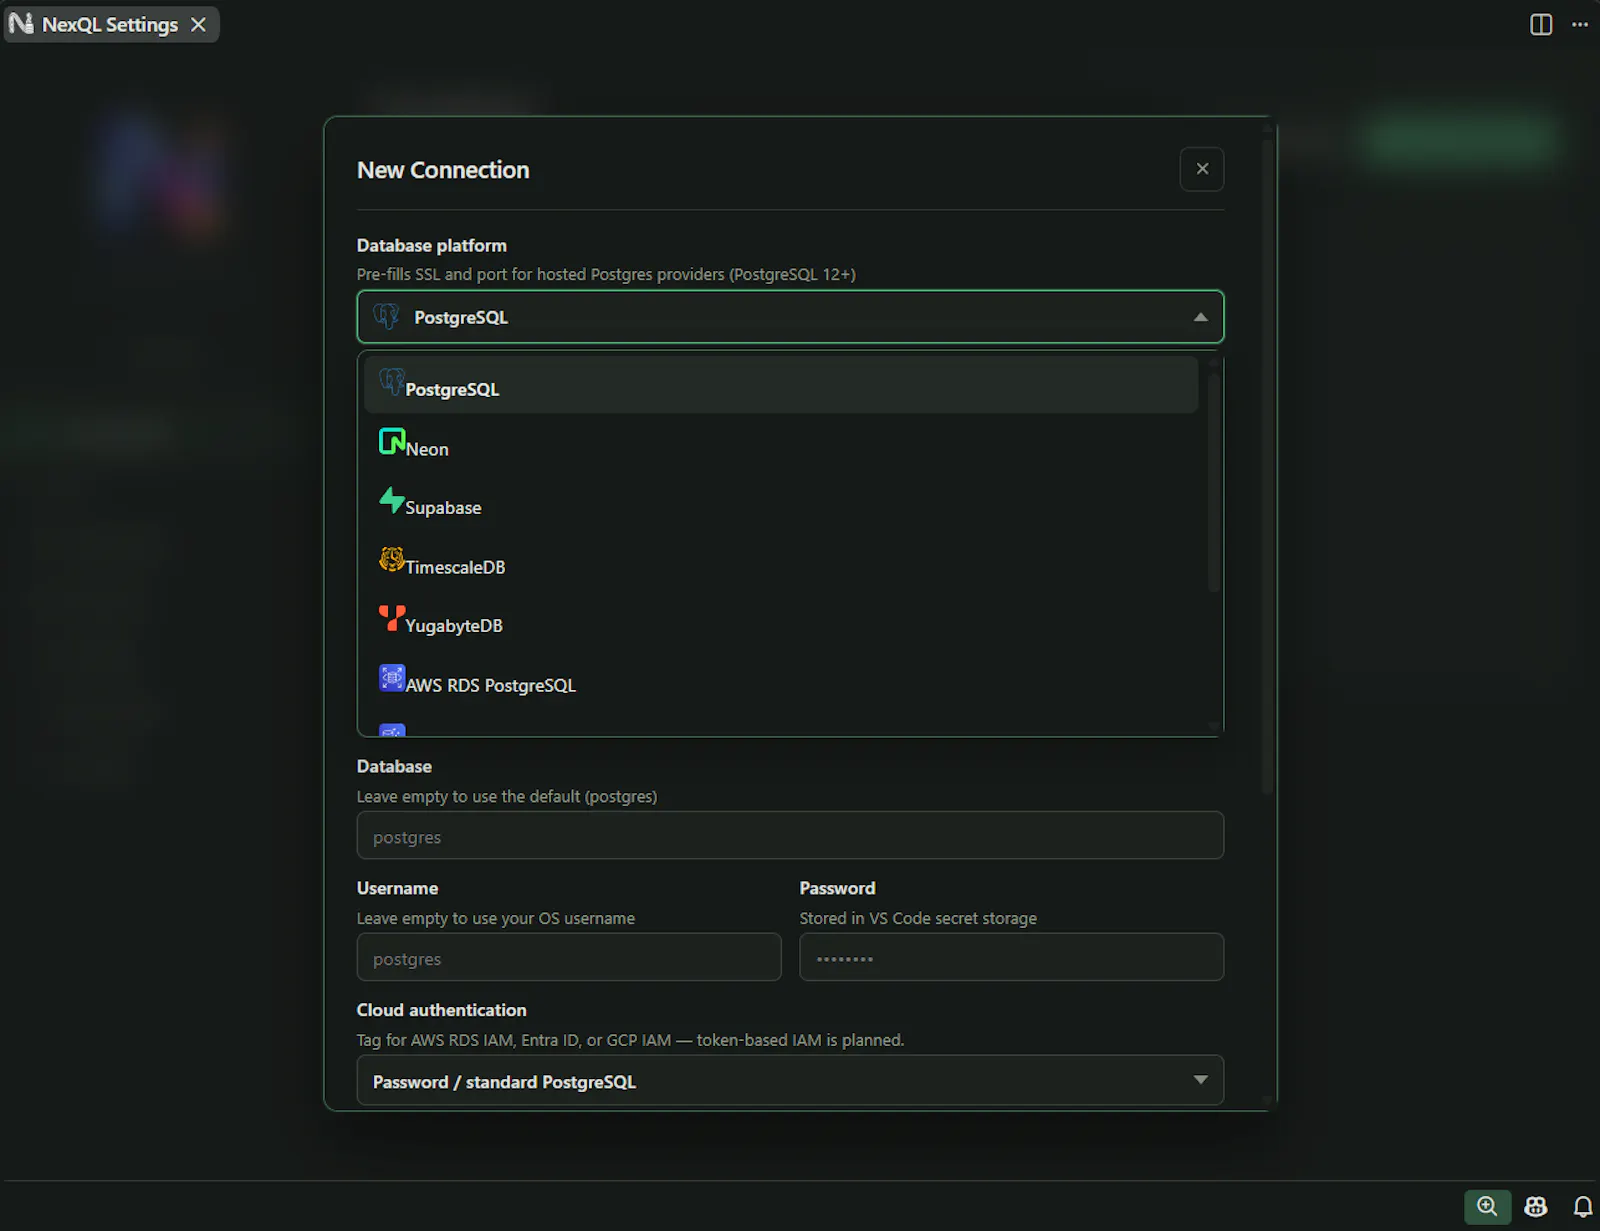Click the AWS RDS PostgreSQL icon
Viewport: 1600px width, 1231px height.
[392, 677]
